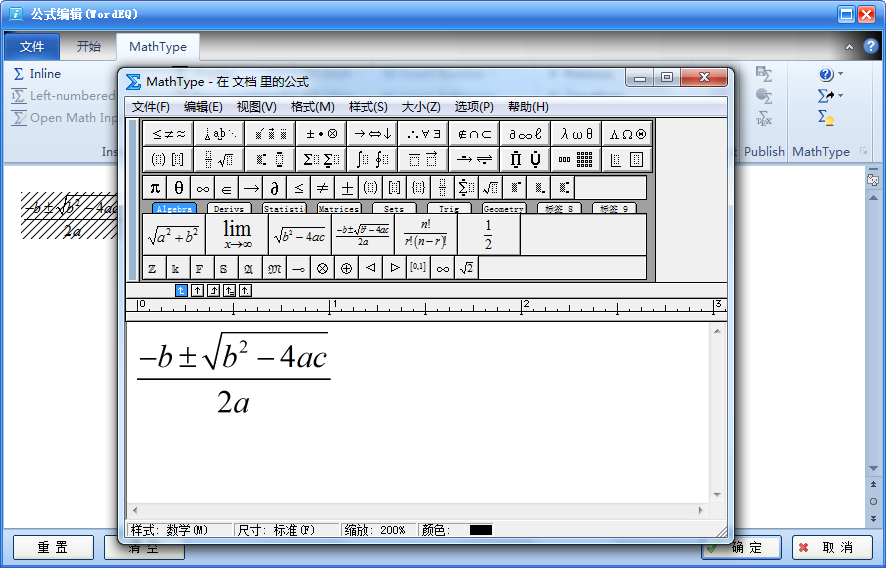The image size is (886, 568).
Task: Open the 帮助(H) menu
Action: 528,107
